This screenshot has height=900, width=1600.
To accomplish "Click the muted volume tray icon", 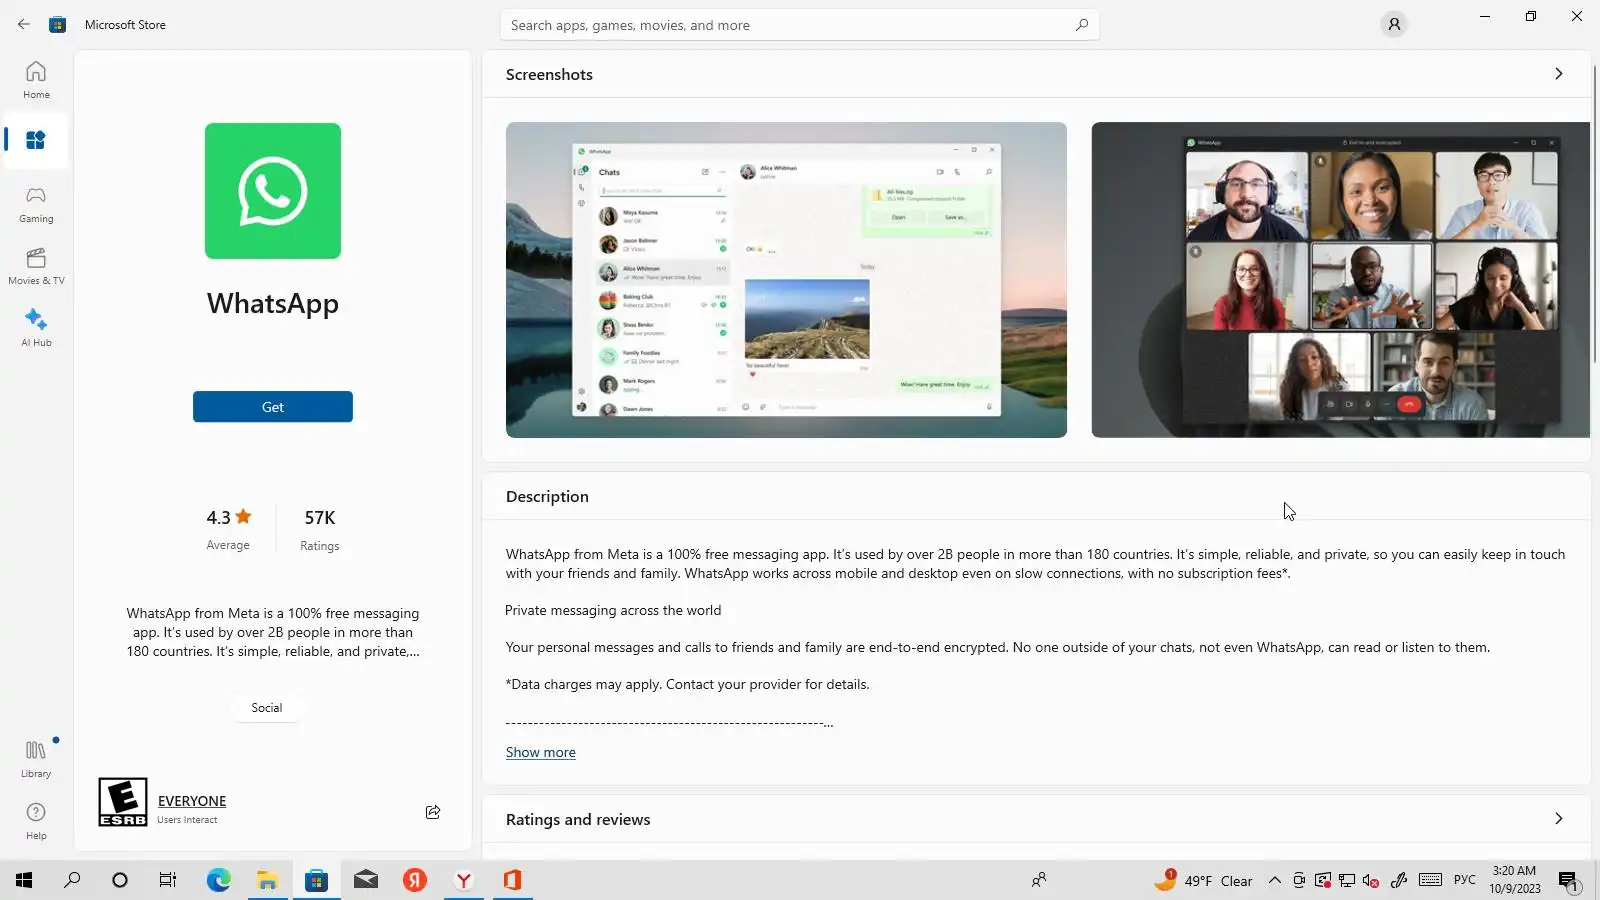I will (x=1371, y=880).
